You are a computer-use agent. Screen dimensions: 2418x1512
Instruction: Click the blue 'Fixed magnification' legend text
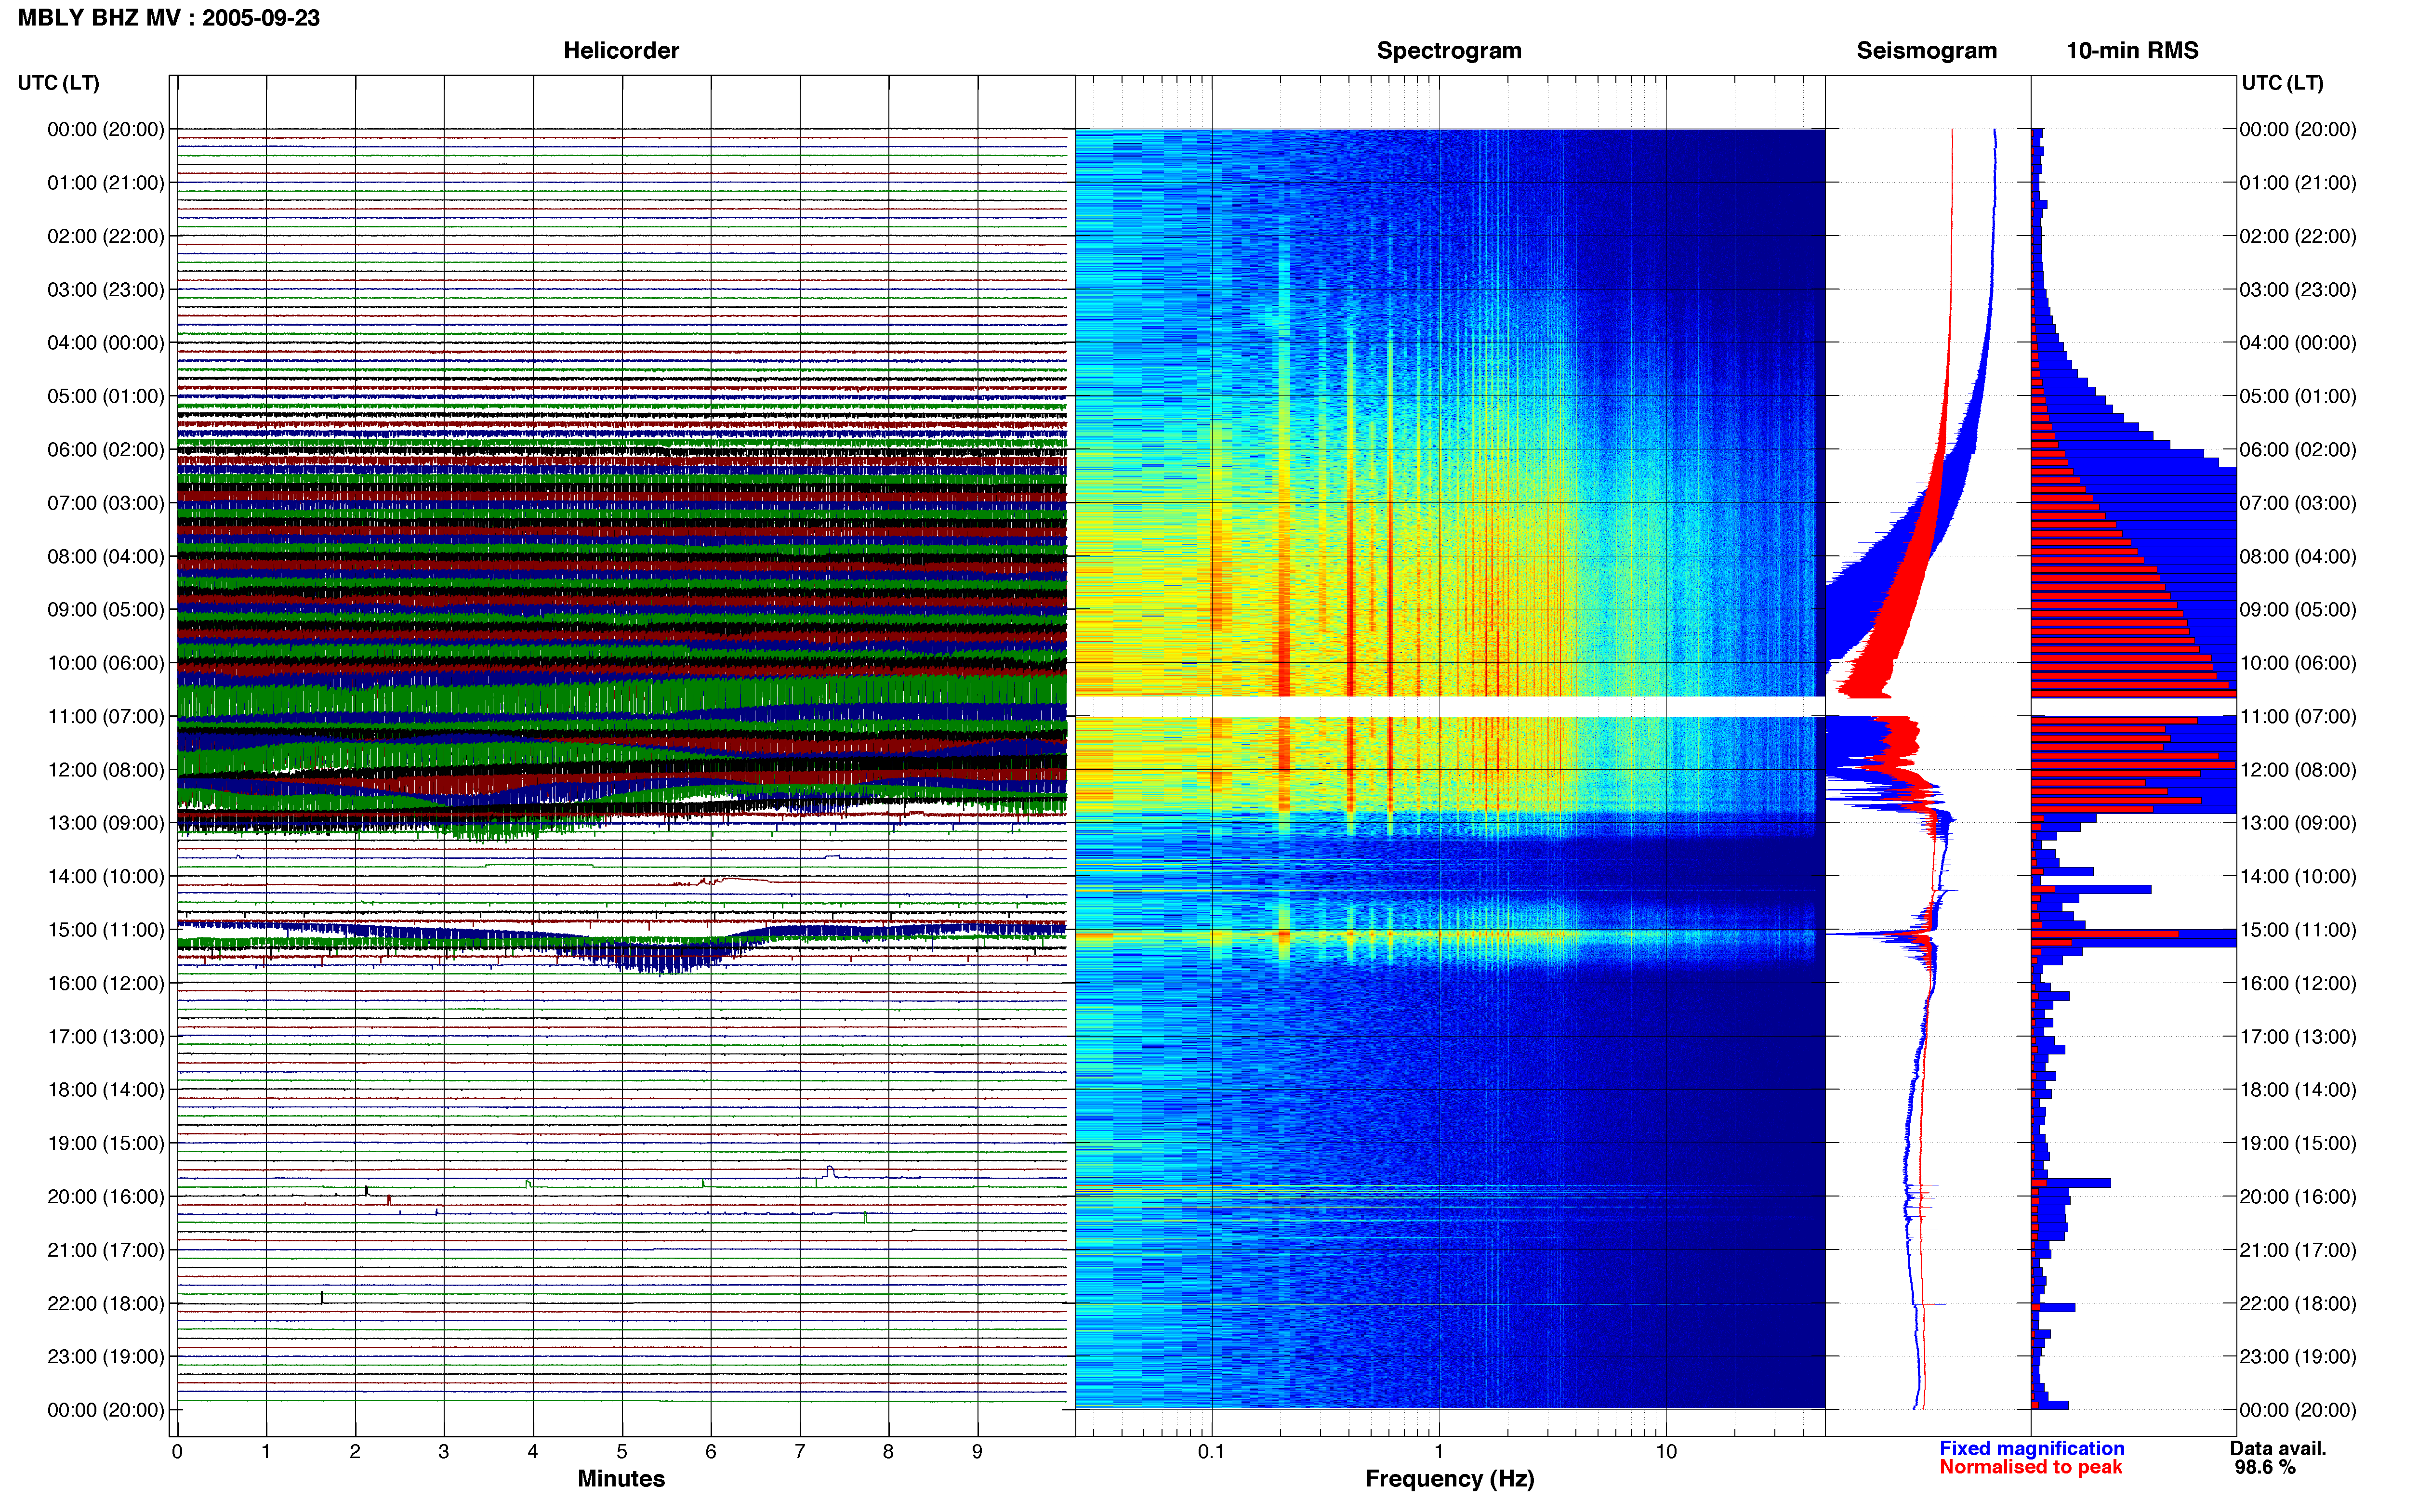pos(2032,1448)
